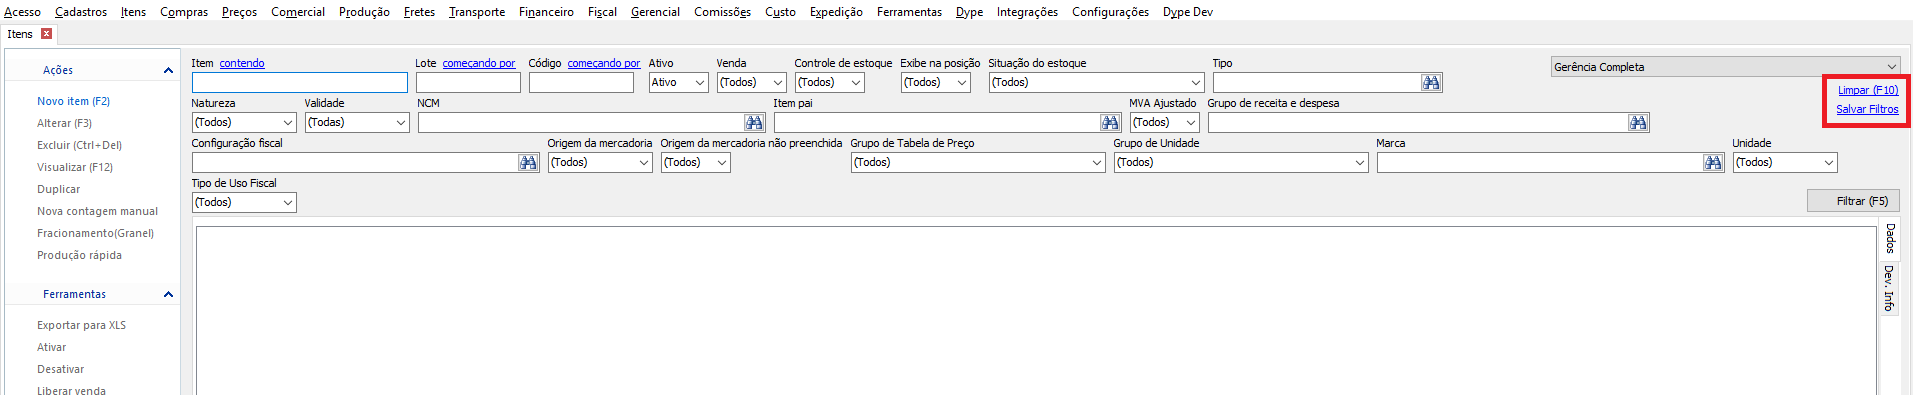Click Configuração fiscal binoculars icon
Image resolution: width=1913 pixels, height=395 pixels.
click(x=528, y=163)
